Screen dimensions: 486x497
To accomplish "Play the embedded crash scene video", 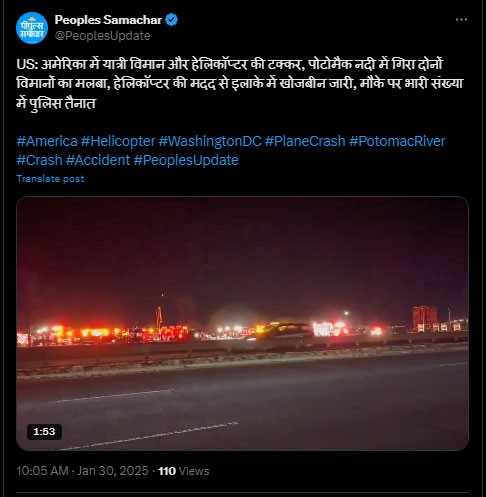I will tap(242, 323).
